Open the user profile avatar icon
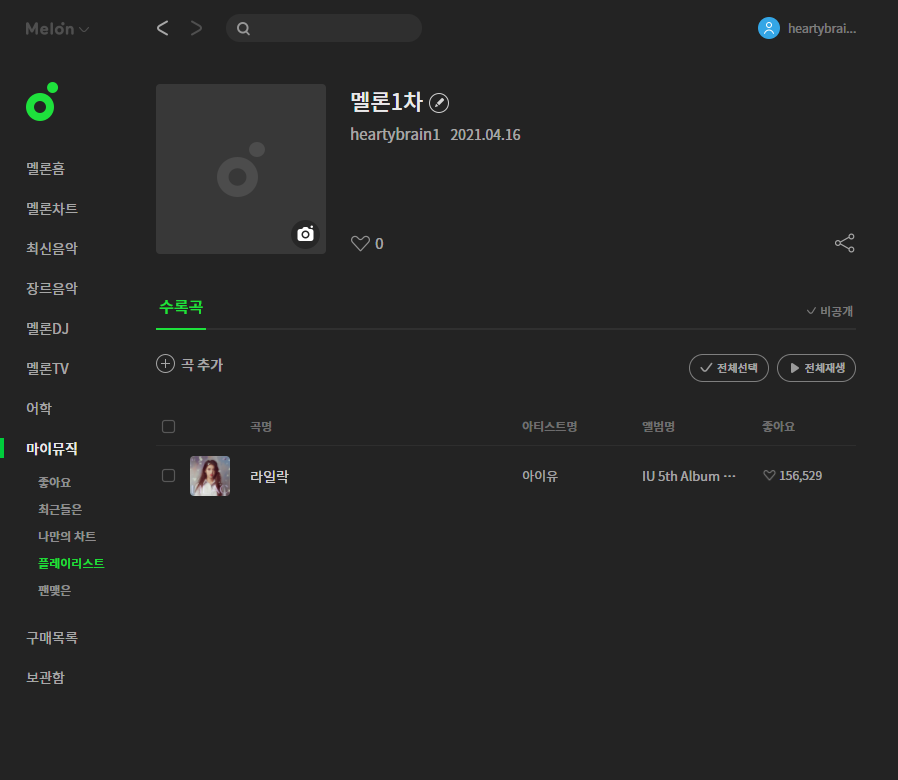The height and width of the screenshot is (780, 898). 769,28
